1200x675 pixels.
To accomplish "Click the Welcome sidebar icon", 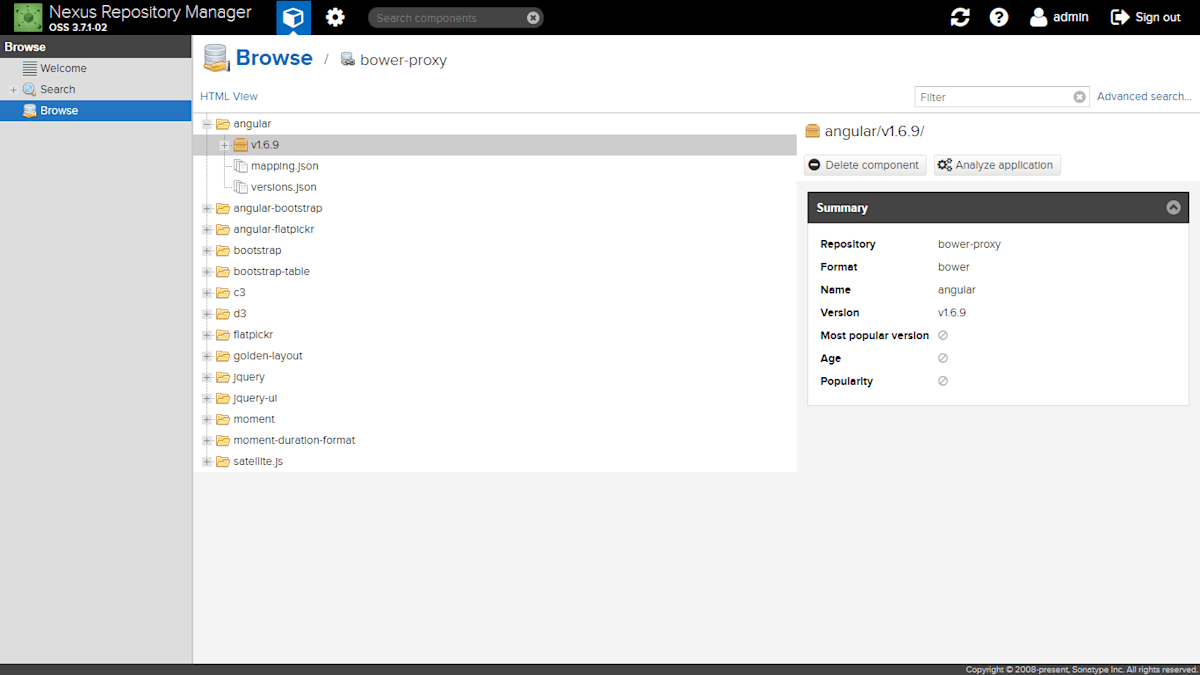I will [30, 68].
